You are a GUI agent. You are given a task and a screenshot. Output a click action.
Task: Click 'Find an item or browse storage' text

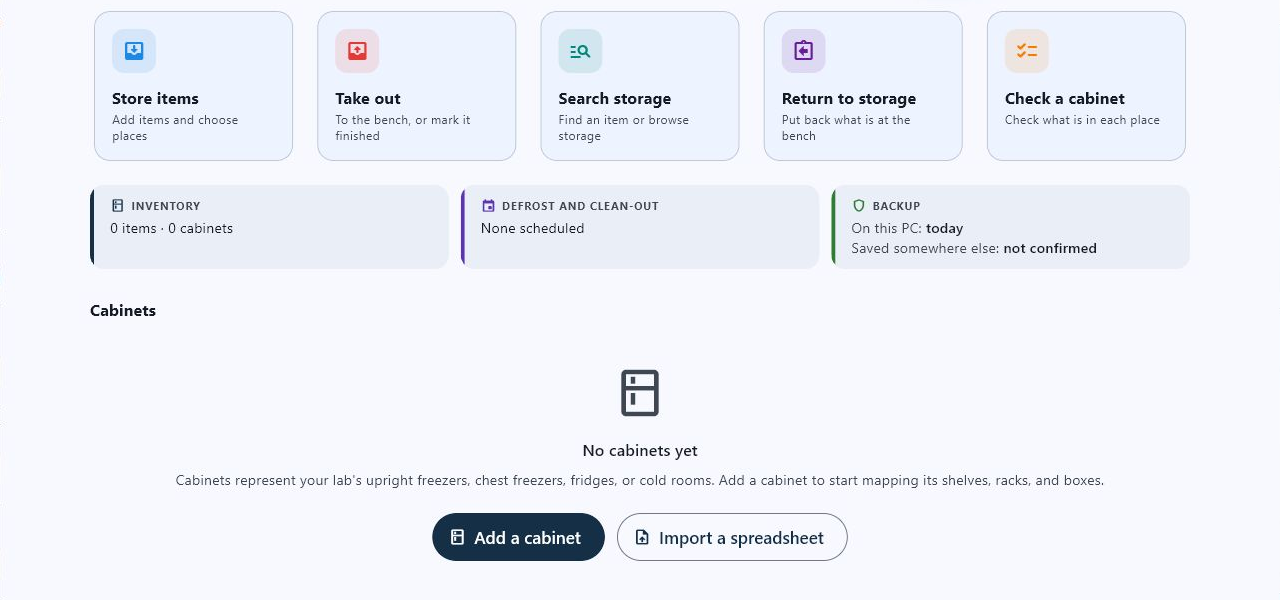tap(624, 128)
